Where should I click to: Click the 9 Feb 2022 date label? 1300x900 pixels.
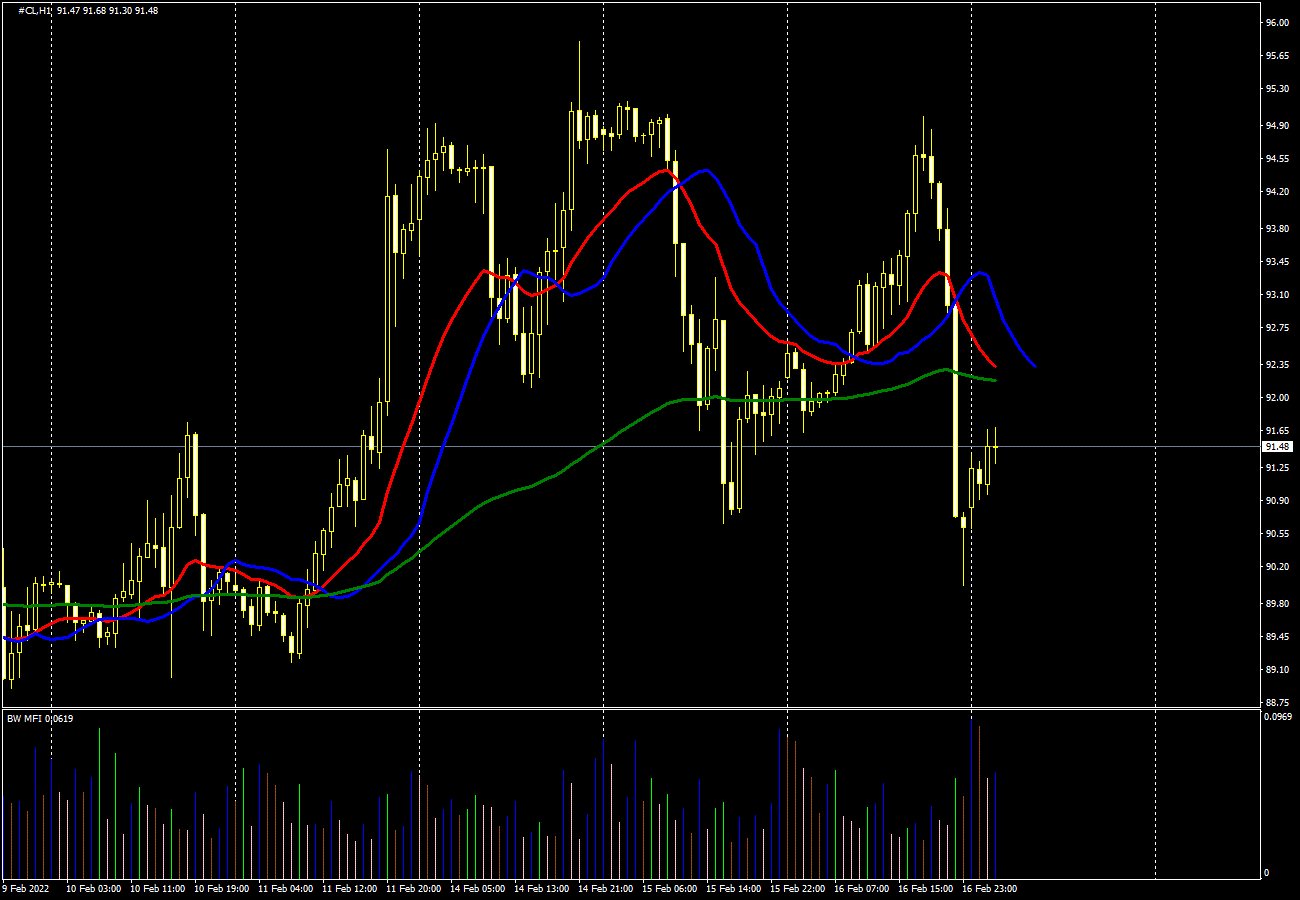[26, 888]
